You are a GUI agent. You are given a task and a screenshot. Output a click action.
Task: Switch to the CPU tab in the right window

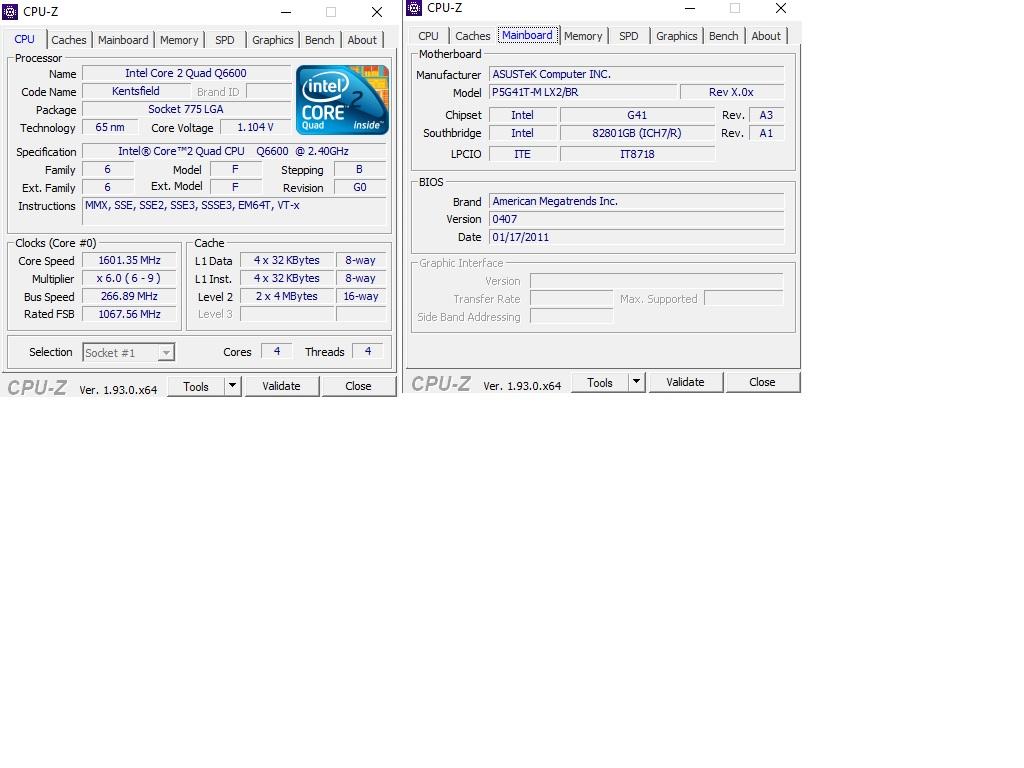[x=428, y=36]
